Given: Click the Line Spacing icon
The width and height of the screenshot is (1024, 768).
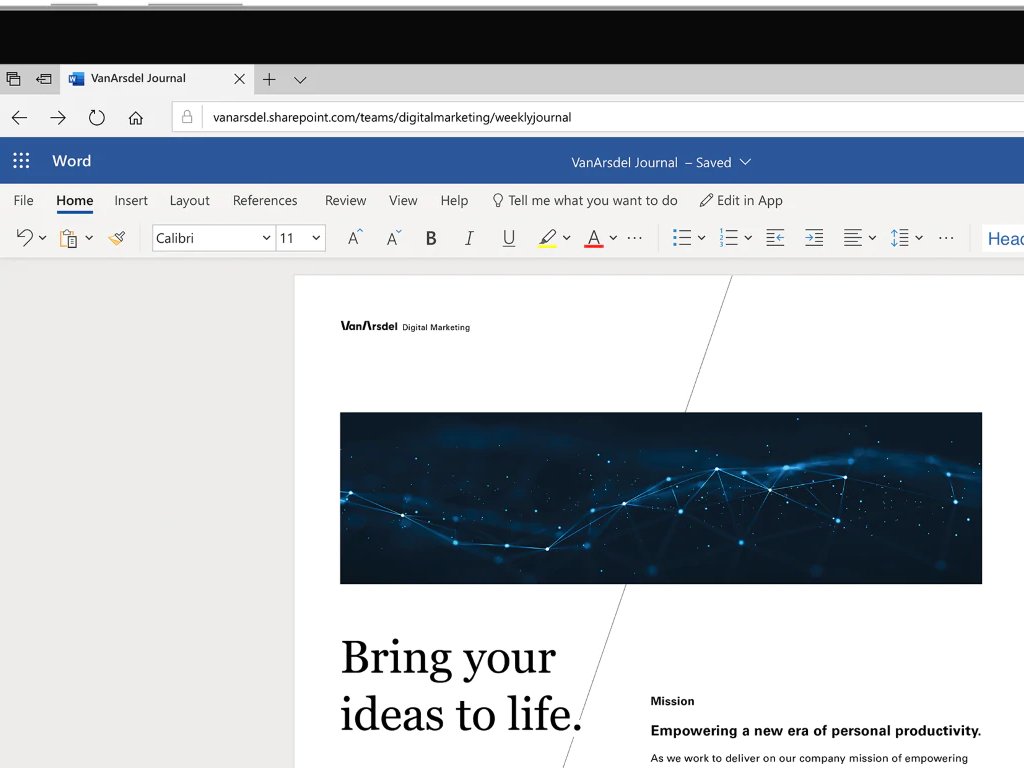Looking at the screenshot, I should coord(899,238).
